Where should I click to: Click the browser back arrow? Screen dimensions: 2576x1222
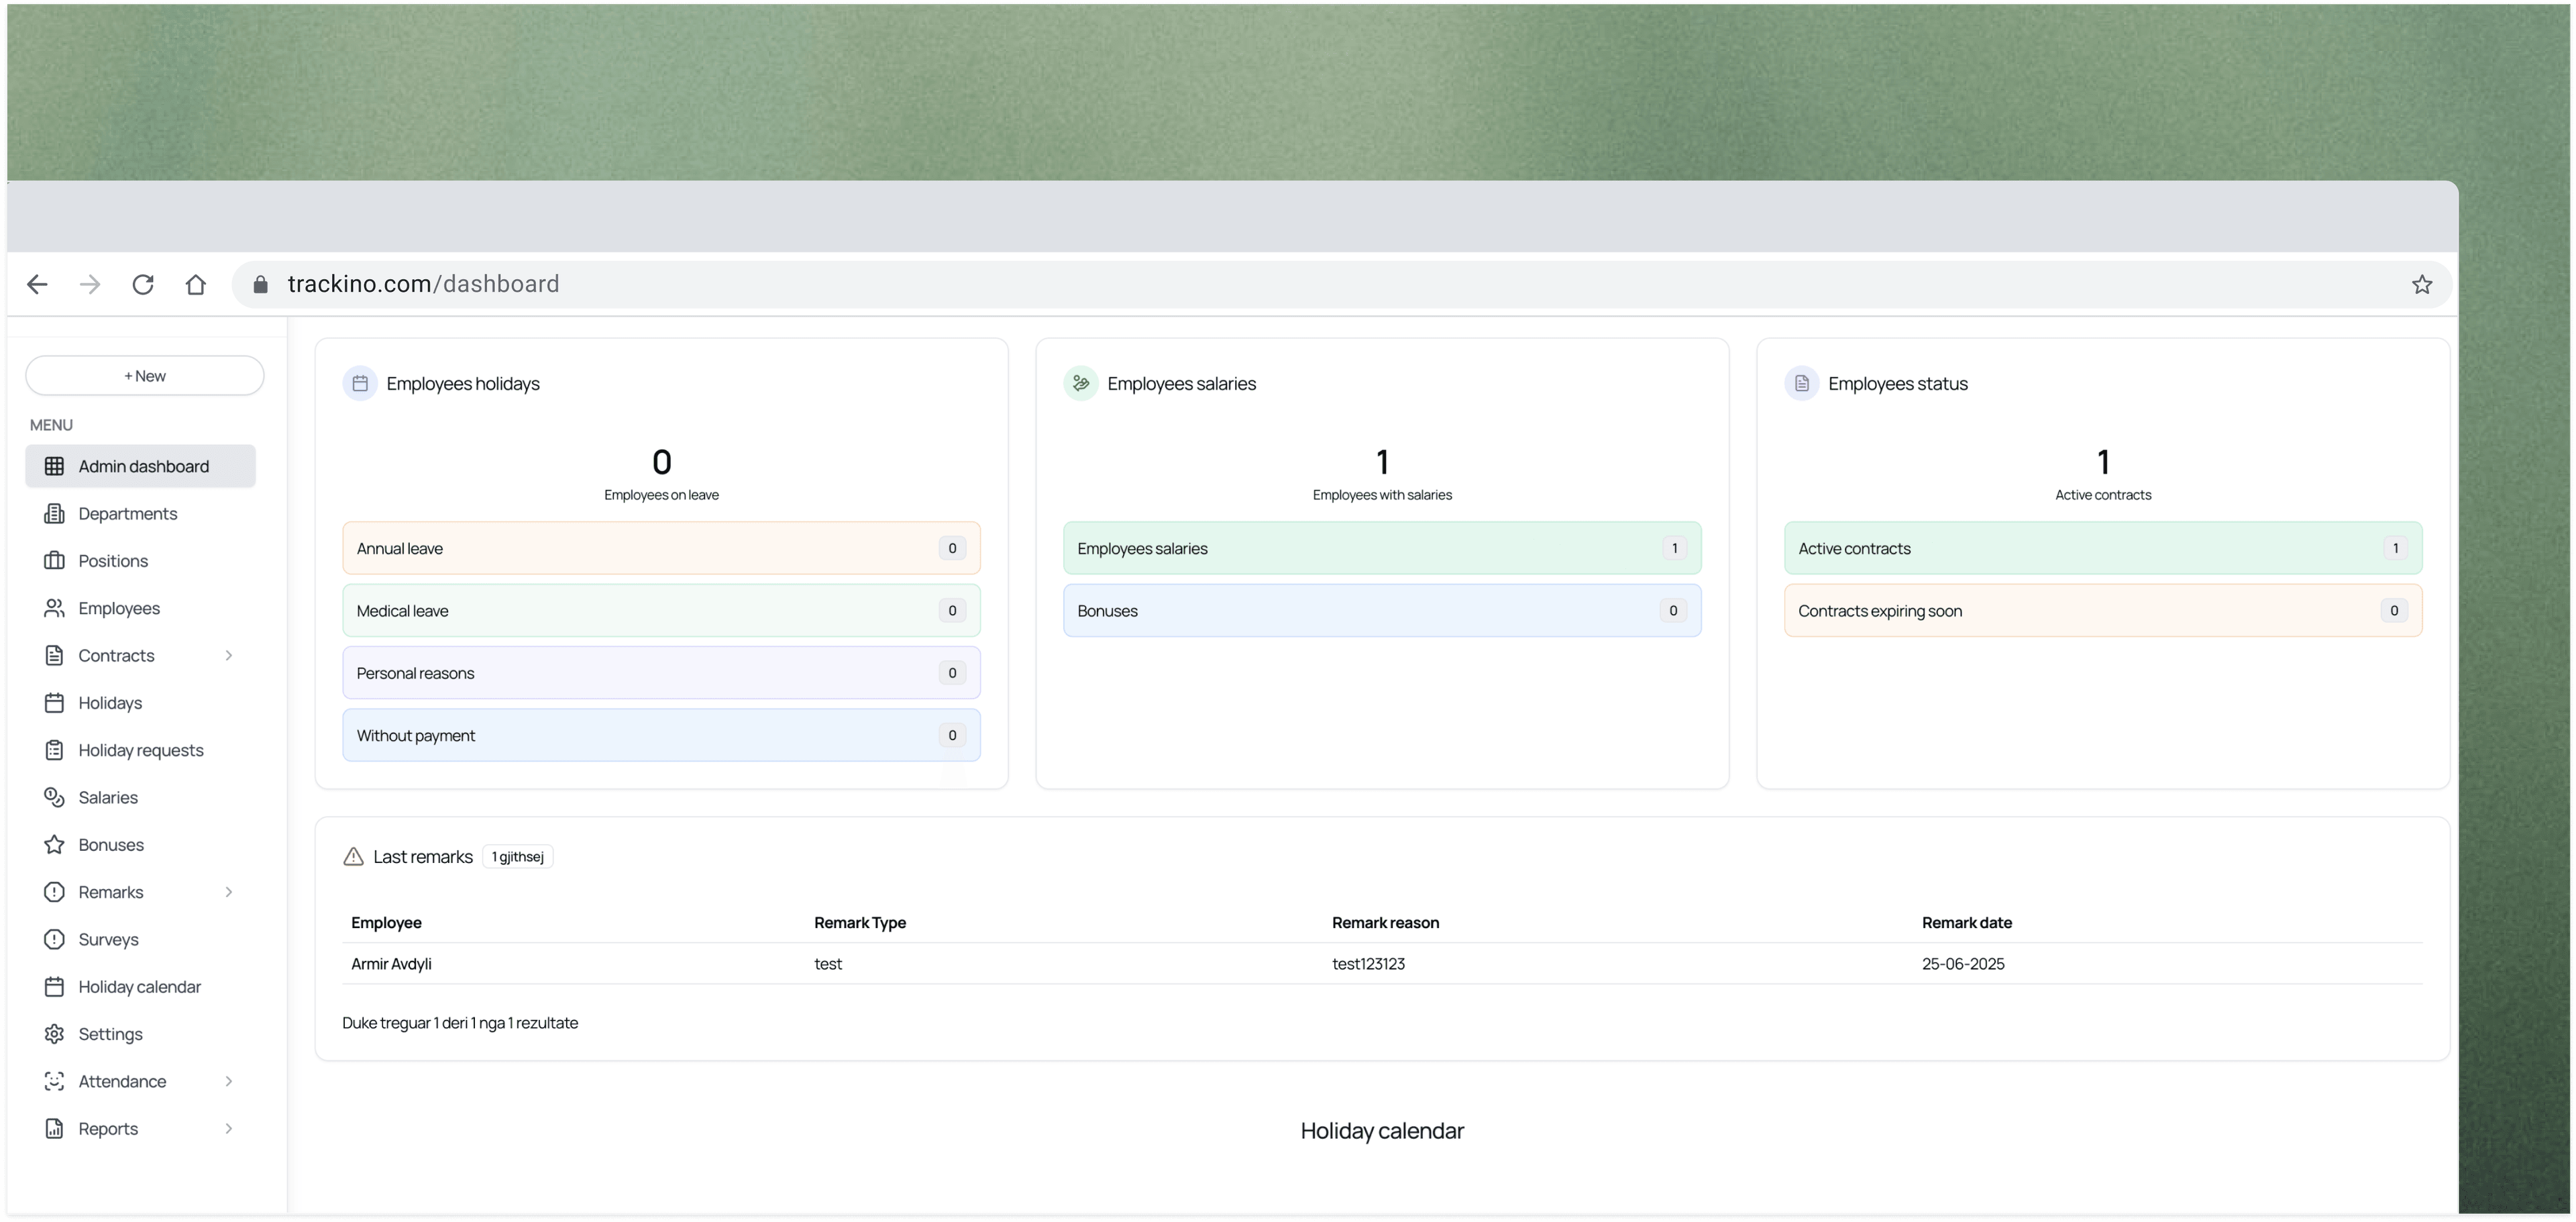[x=38, y=285]
